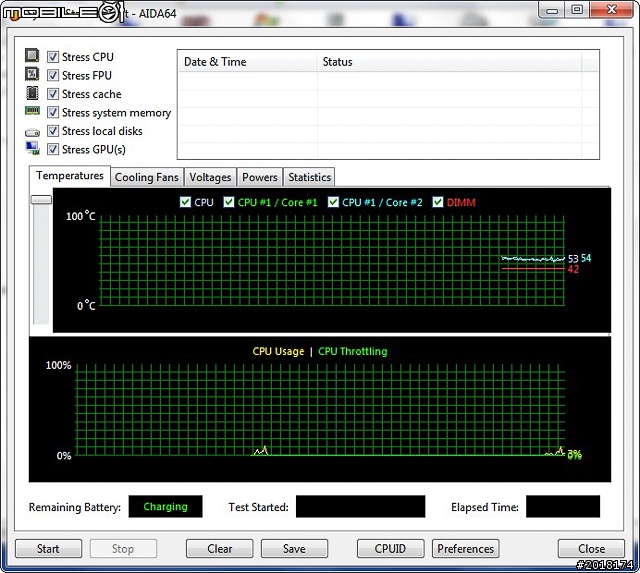
Task: Open the CPUID panel
Action: (391, 549)
